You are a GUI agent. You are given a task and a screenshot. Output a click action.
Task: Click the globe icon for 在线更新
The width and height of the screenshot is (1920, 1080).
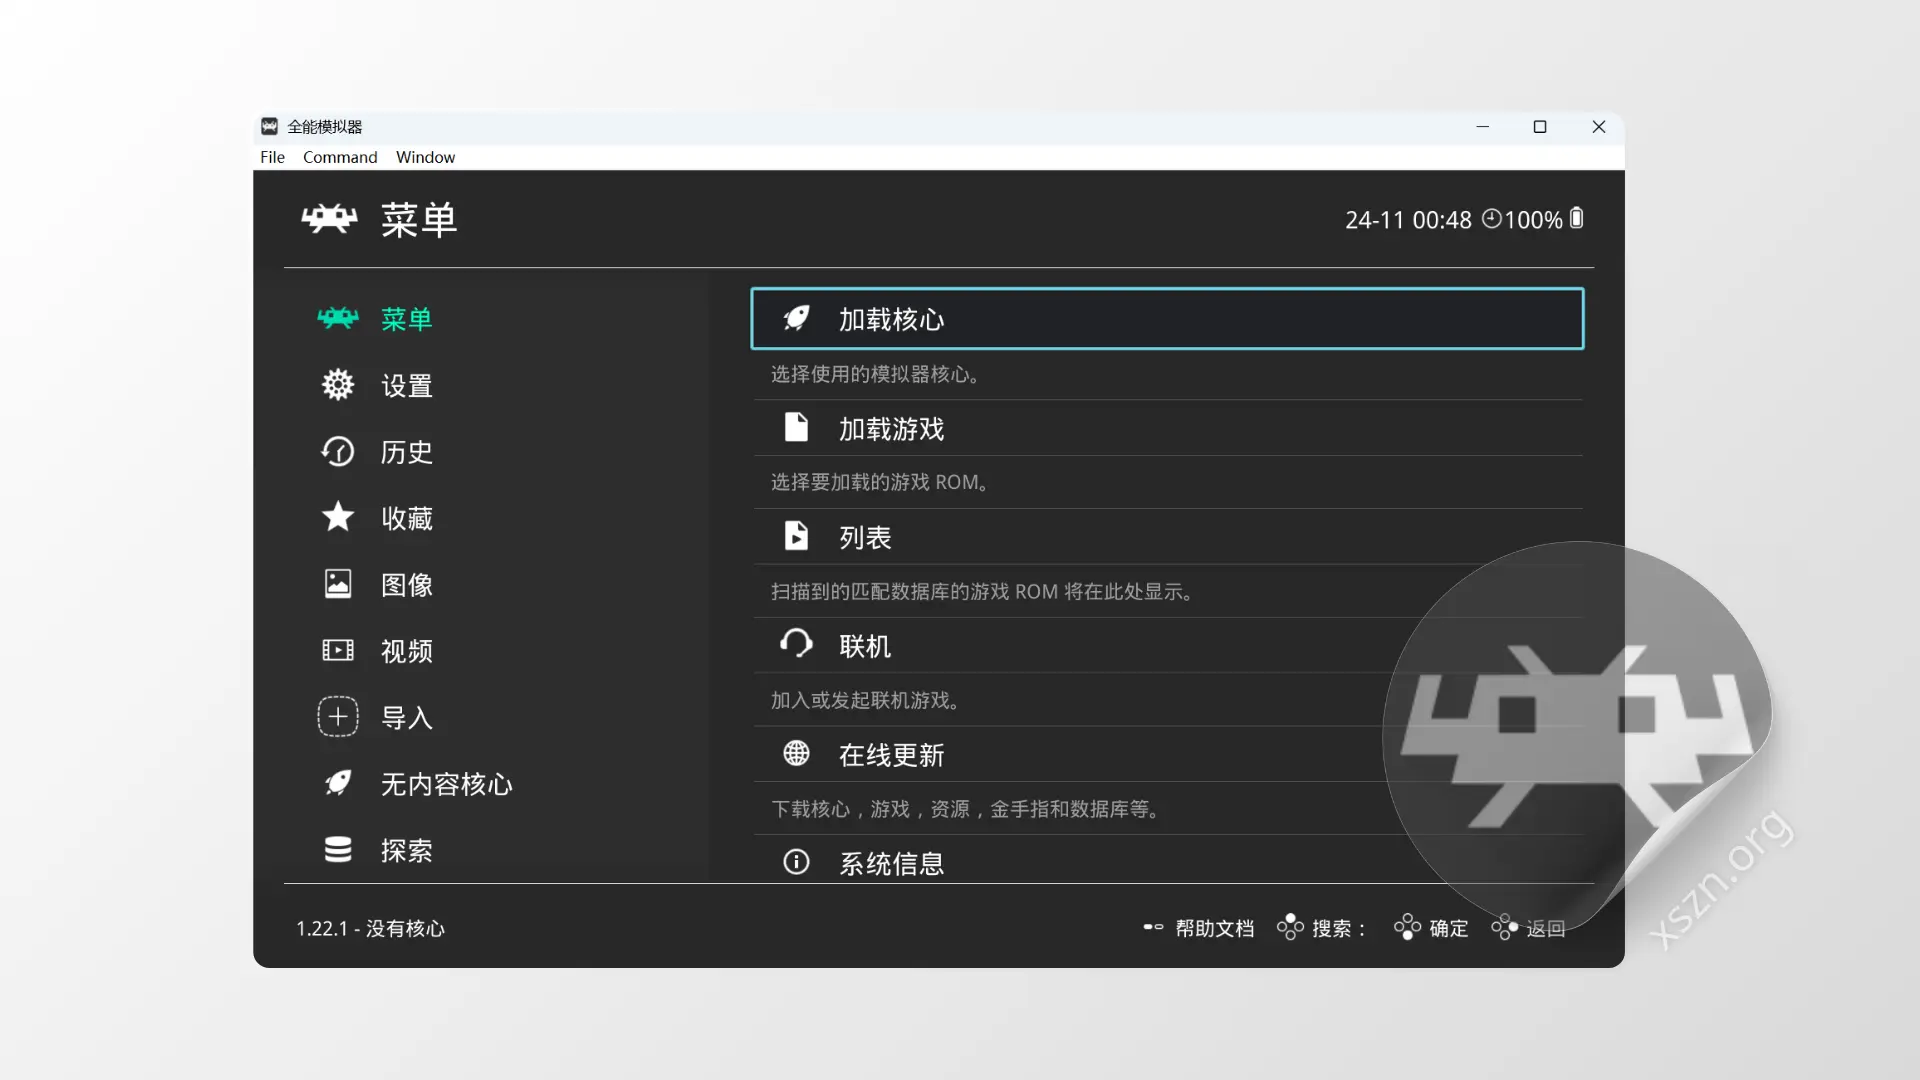point(796,753)
